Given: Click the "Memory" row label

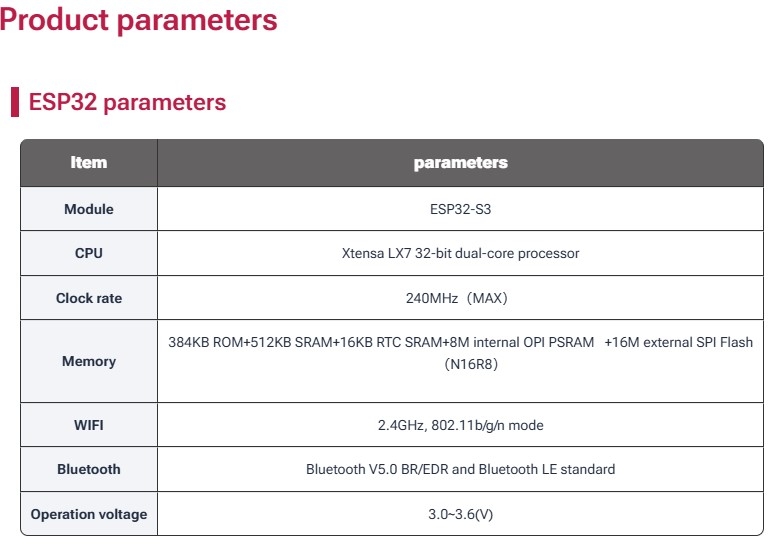Looking at the screenshot, I should (89, 361).
